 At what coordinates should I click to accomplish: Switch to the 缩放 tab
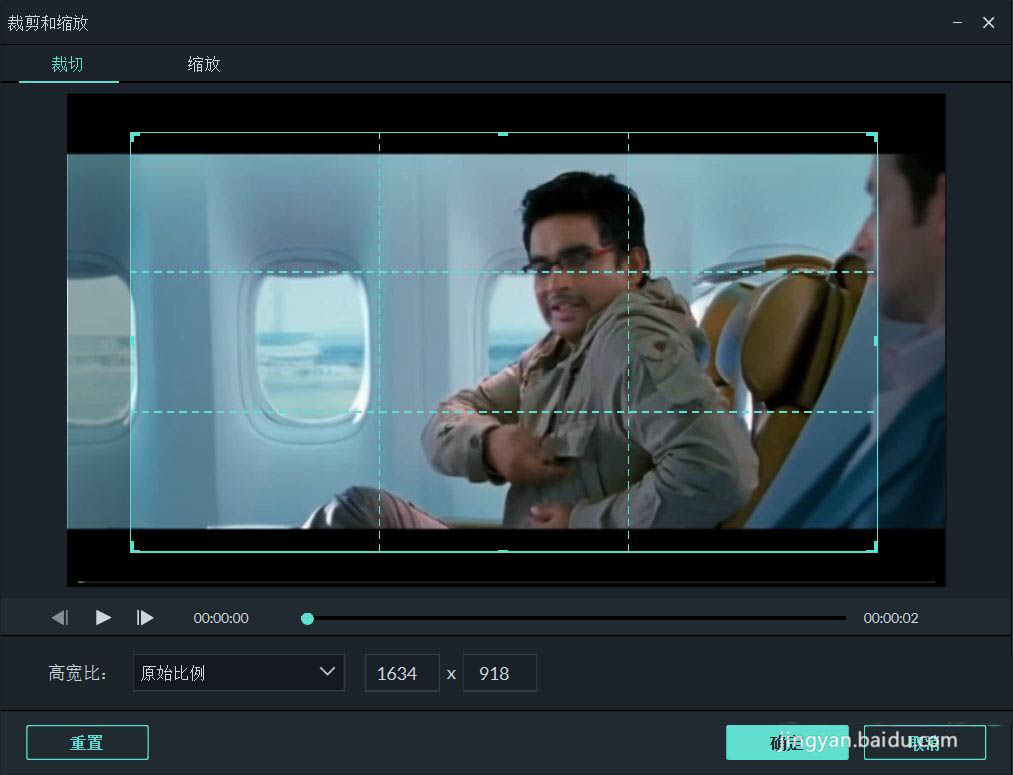click(x=204, y=64)
